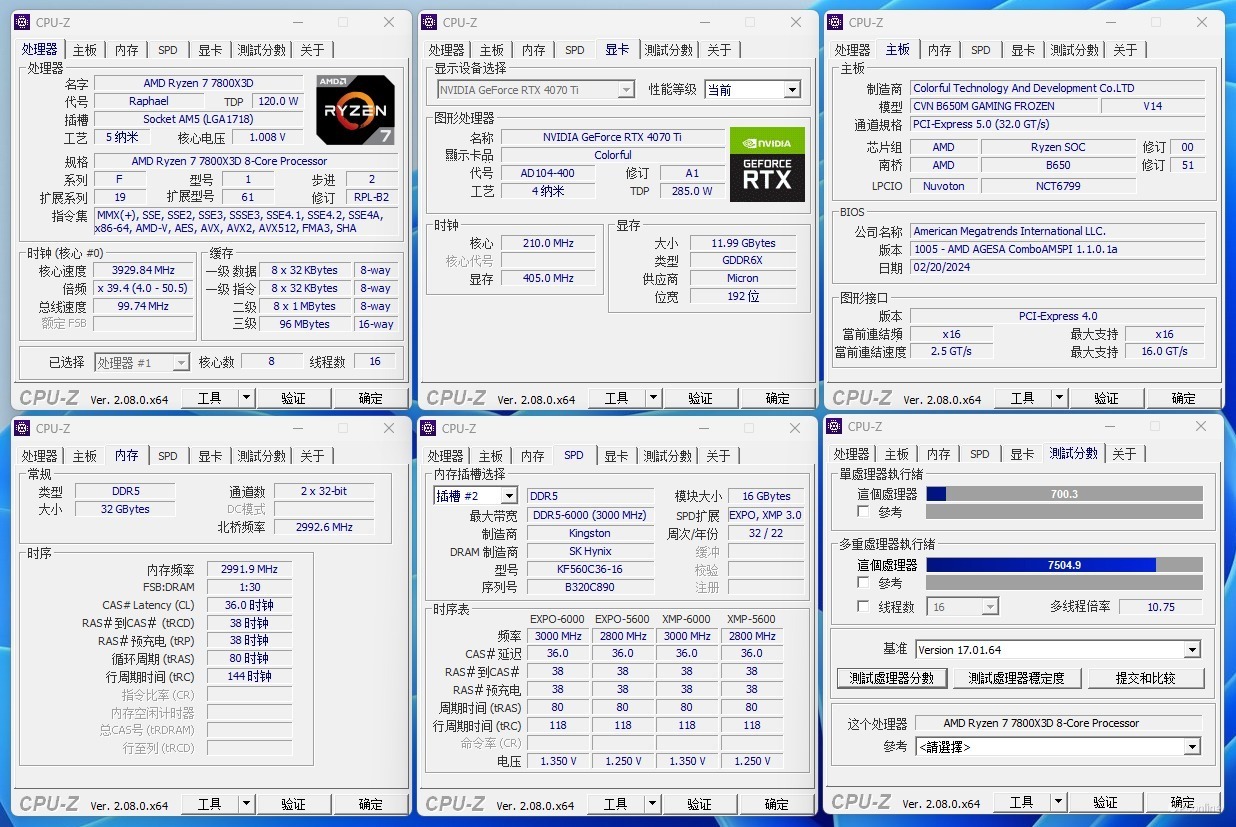The image size is (1236, 827).
Task: Click the SK Hynix DRAM manufacturer field
Action: pyautogui.click(x=590, y=551)
